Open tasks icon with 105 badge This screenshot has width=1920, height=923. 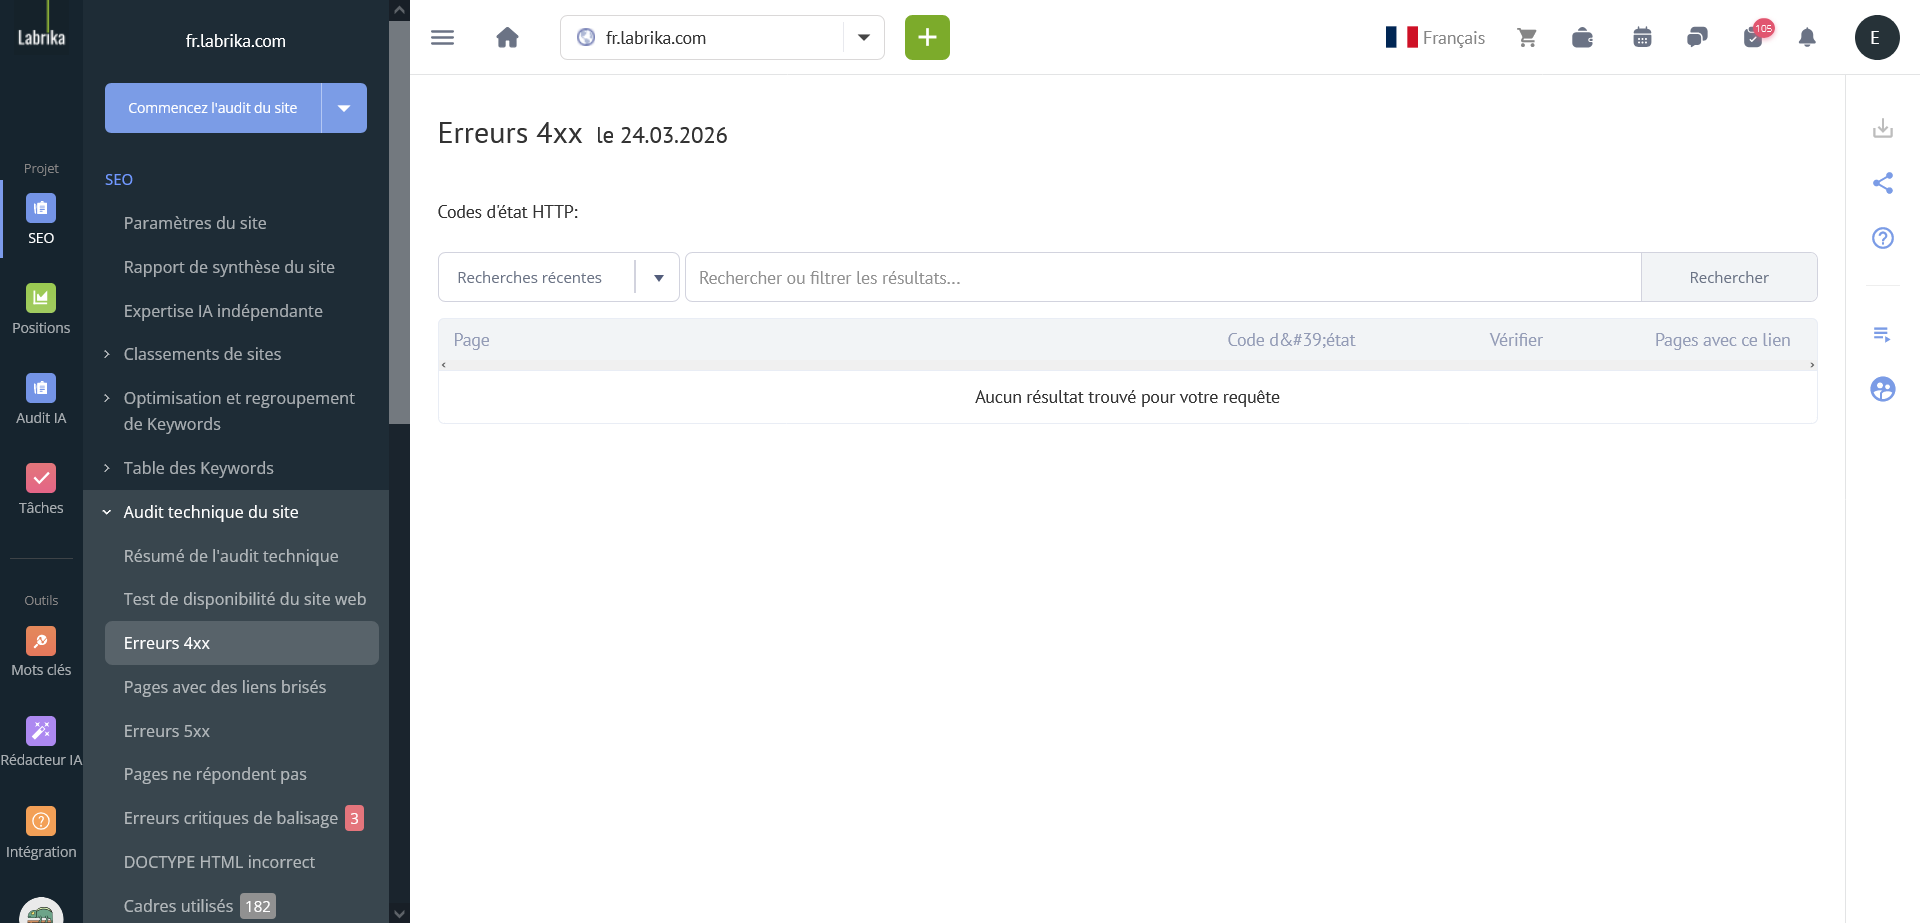pyautogui.click(x=1755, y=36)
